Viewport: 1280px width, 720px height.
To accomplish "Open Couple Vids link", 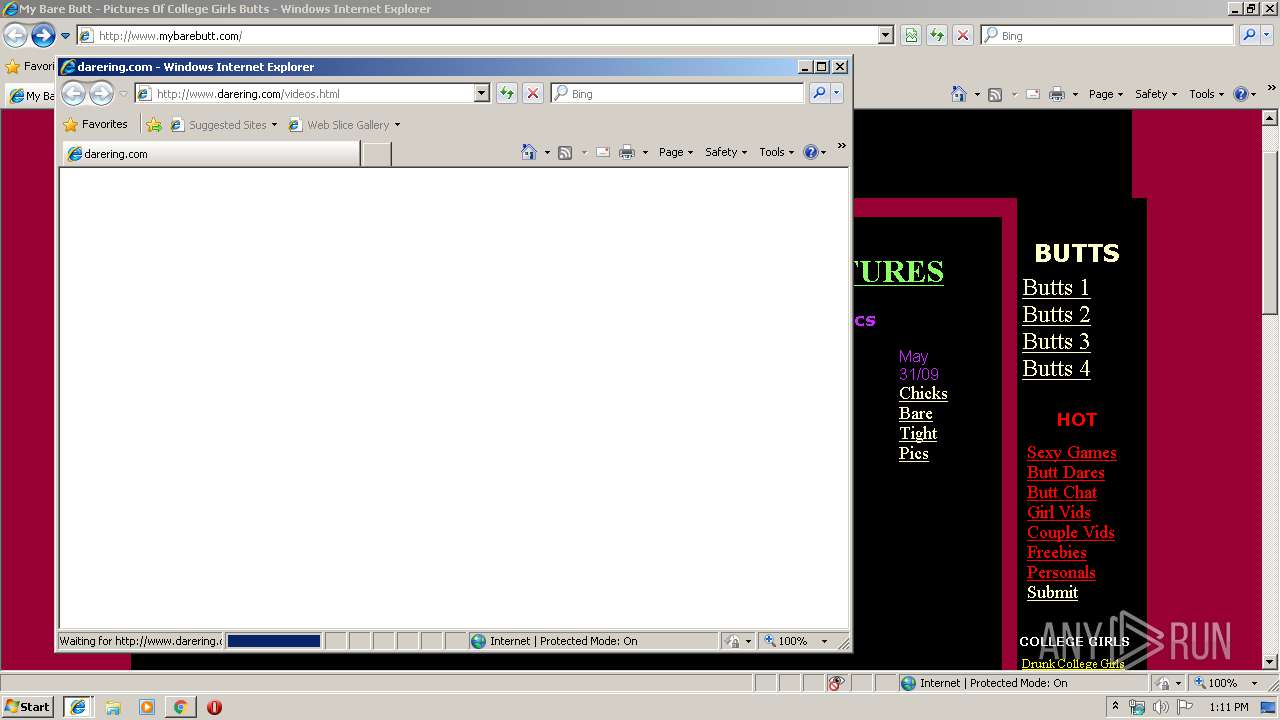I will coord(1070,533).
